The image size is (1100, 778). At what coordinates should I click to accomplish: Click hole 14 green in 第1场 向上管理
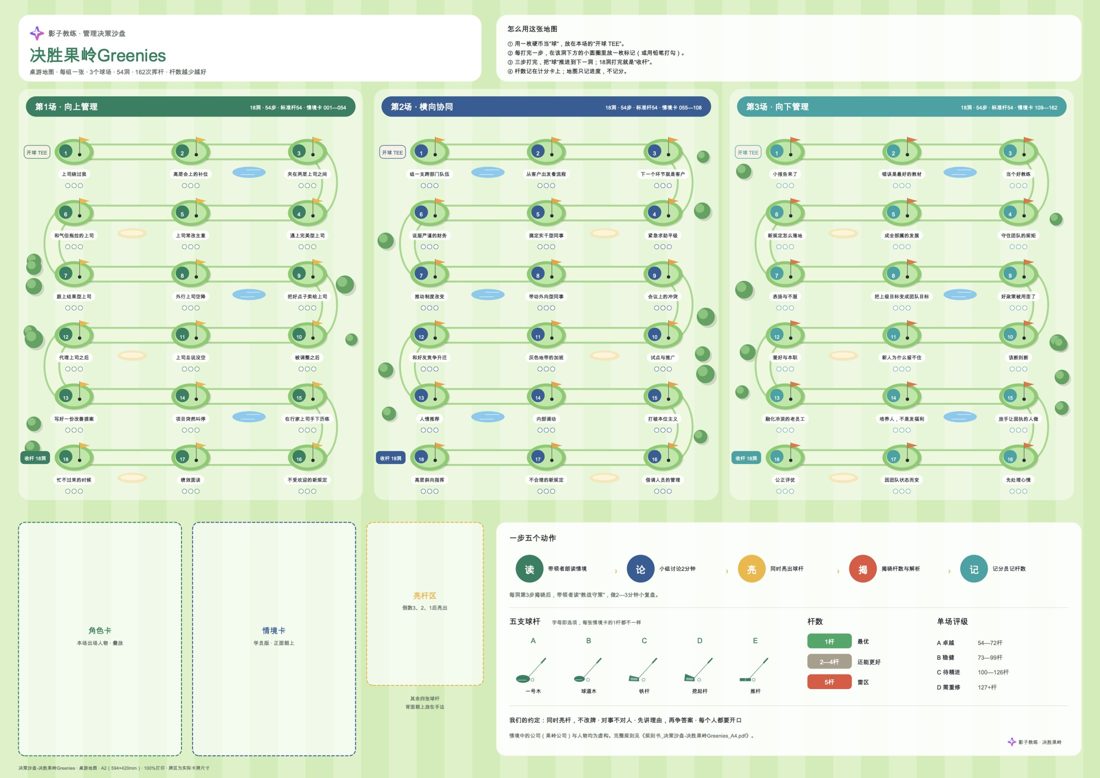(x=190, y=396)
